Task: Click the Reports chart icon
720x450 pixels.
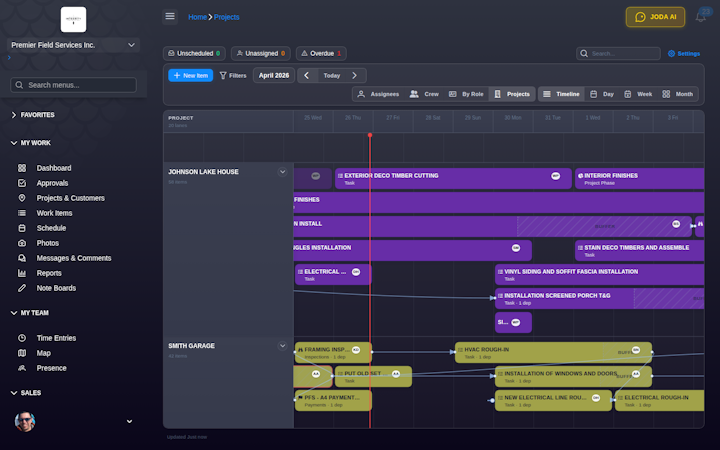Action: (22, 273)
